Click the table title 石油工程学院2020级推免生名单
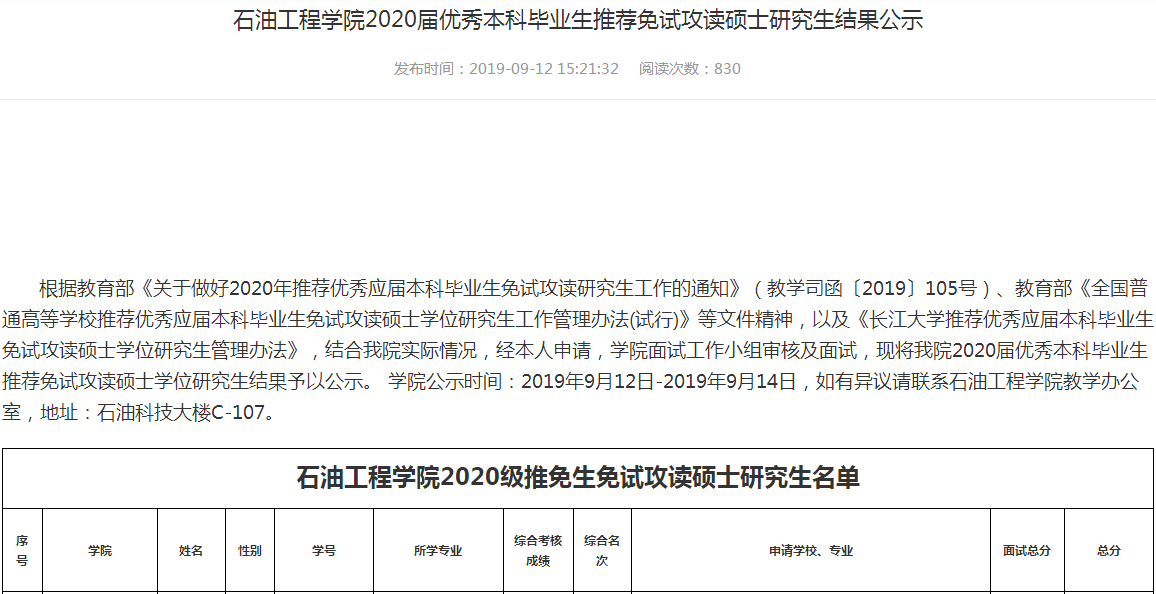Image resolution: width=1156 pixels, height=594 pixels. (x=578, y=478)
